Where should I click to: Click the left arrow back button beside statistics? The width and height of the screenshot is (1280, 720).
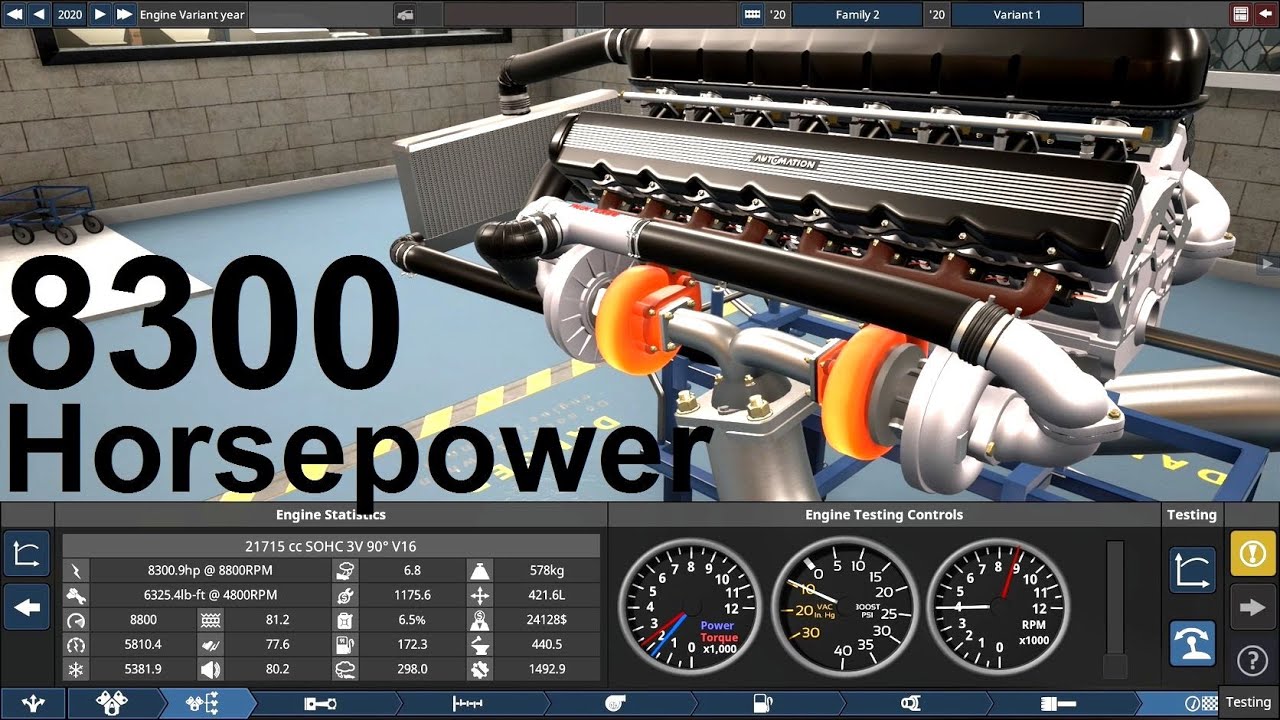[x=27, y=607]
